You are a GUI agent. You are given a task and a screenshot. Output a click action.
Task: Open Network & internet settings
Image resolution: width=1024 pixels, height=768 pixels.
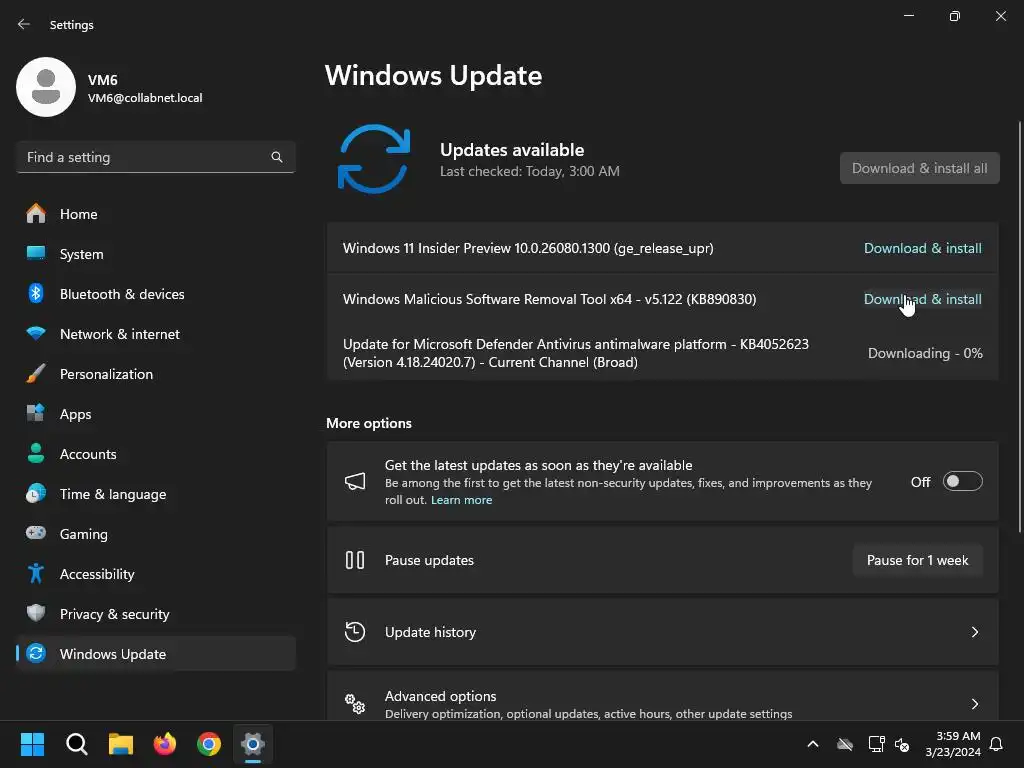click(x=155, y=334)
